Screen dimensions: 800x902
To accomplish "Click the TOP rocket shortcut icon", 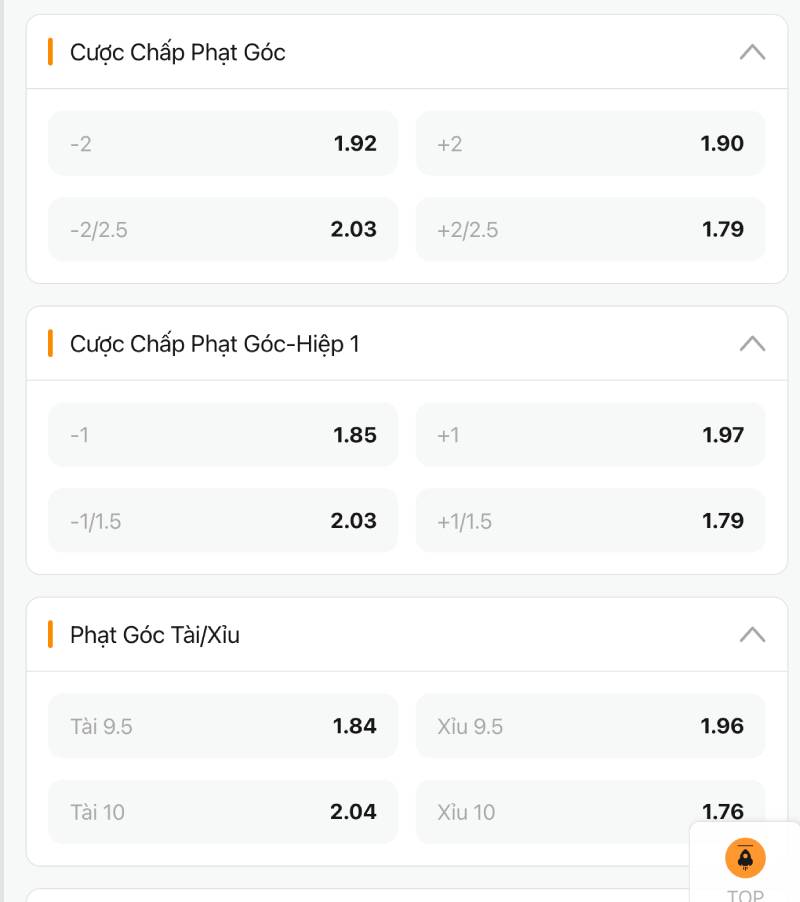I will (x=745, y=857).
